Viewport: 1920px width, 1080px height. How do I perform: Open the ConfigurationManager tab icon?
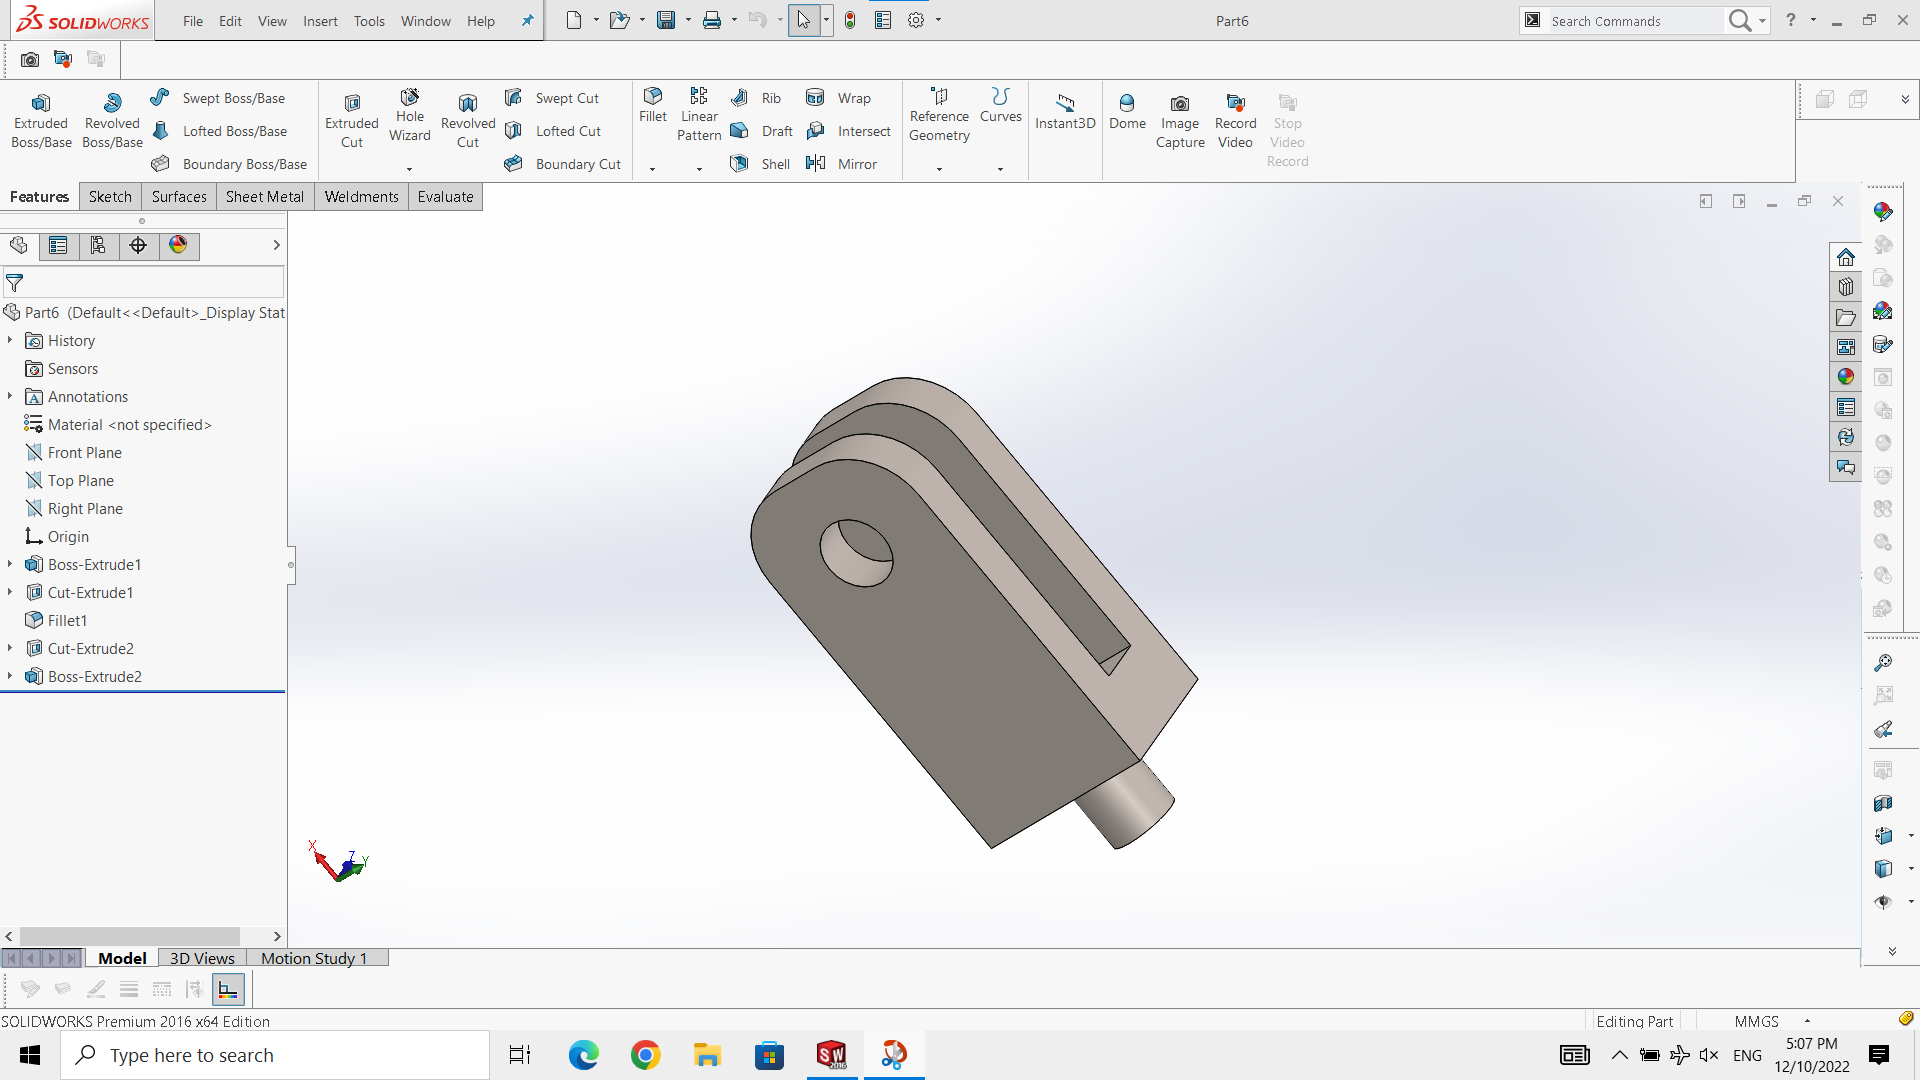98,246
